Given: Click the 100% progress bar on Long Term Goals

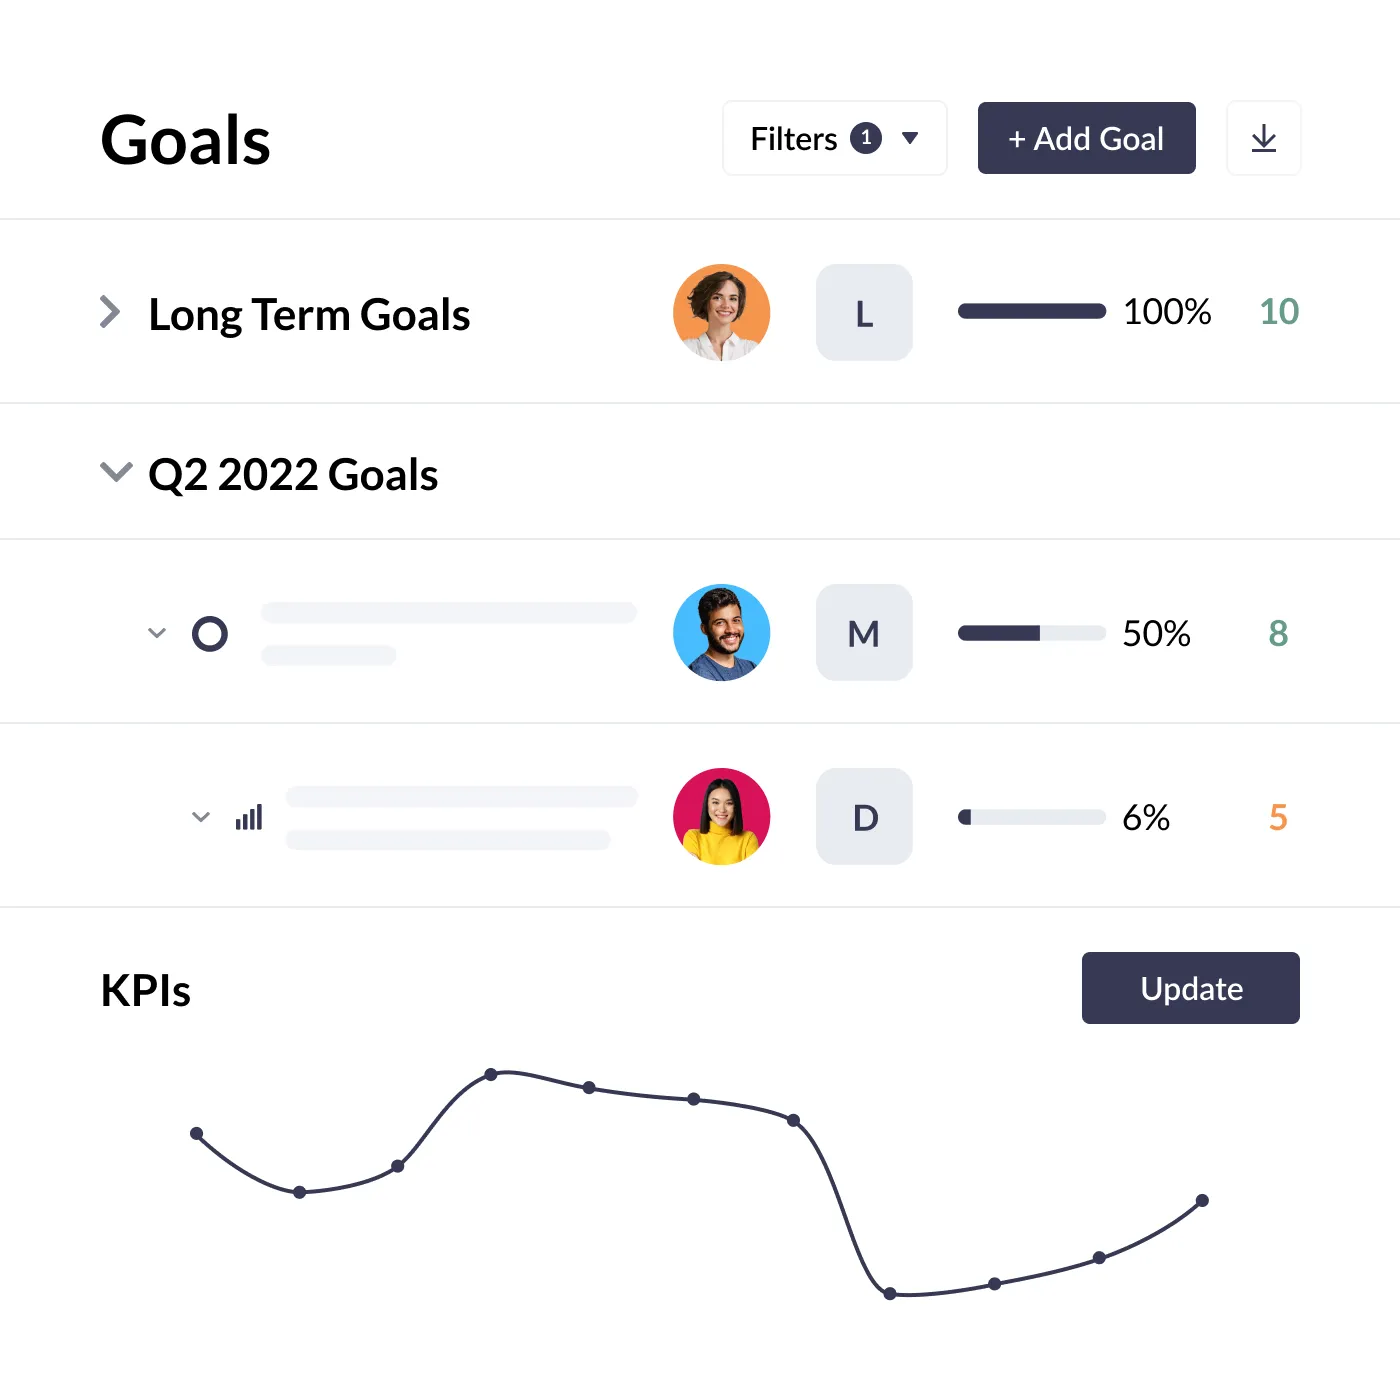Looking at the screenshot, I should (1030, 312).
